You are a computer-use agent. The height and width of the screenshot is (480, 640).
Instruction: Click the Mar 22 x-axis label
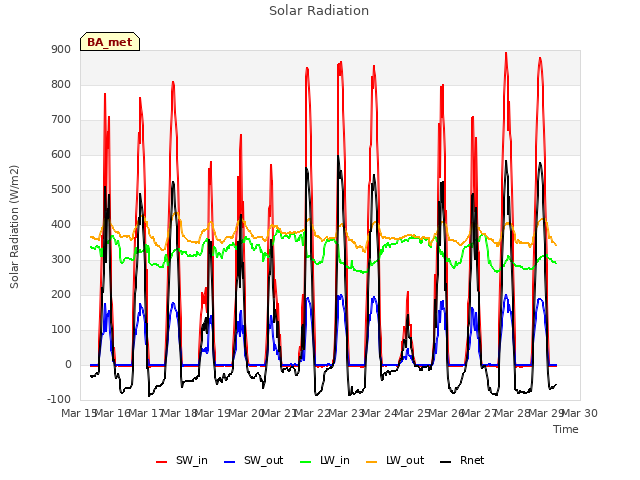pos(313,413)
